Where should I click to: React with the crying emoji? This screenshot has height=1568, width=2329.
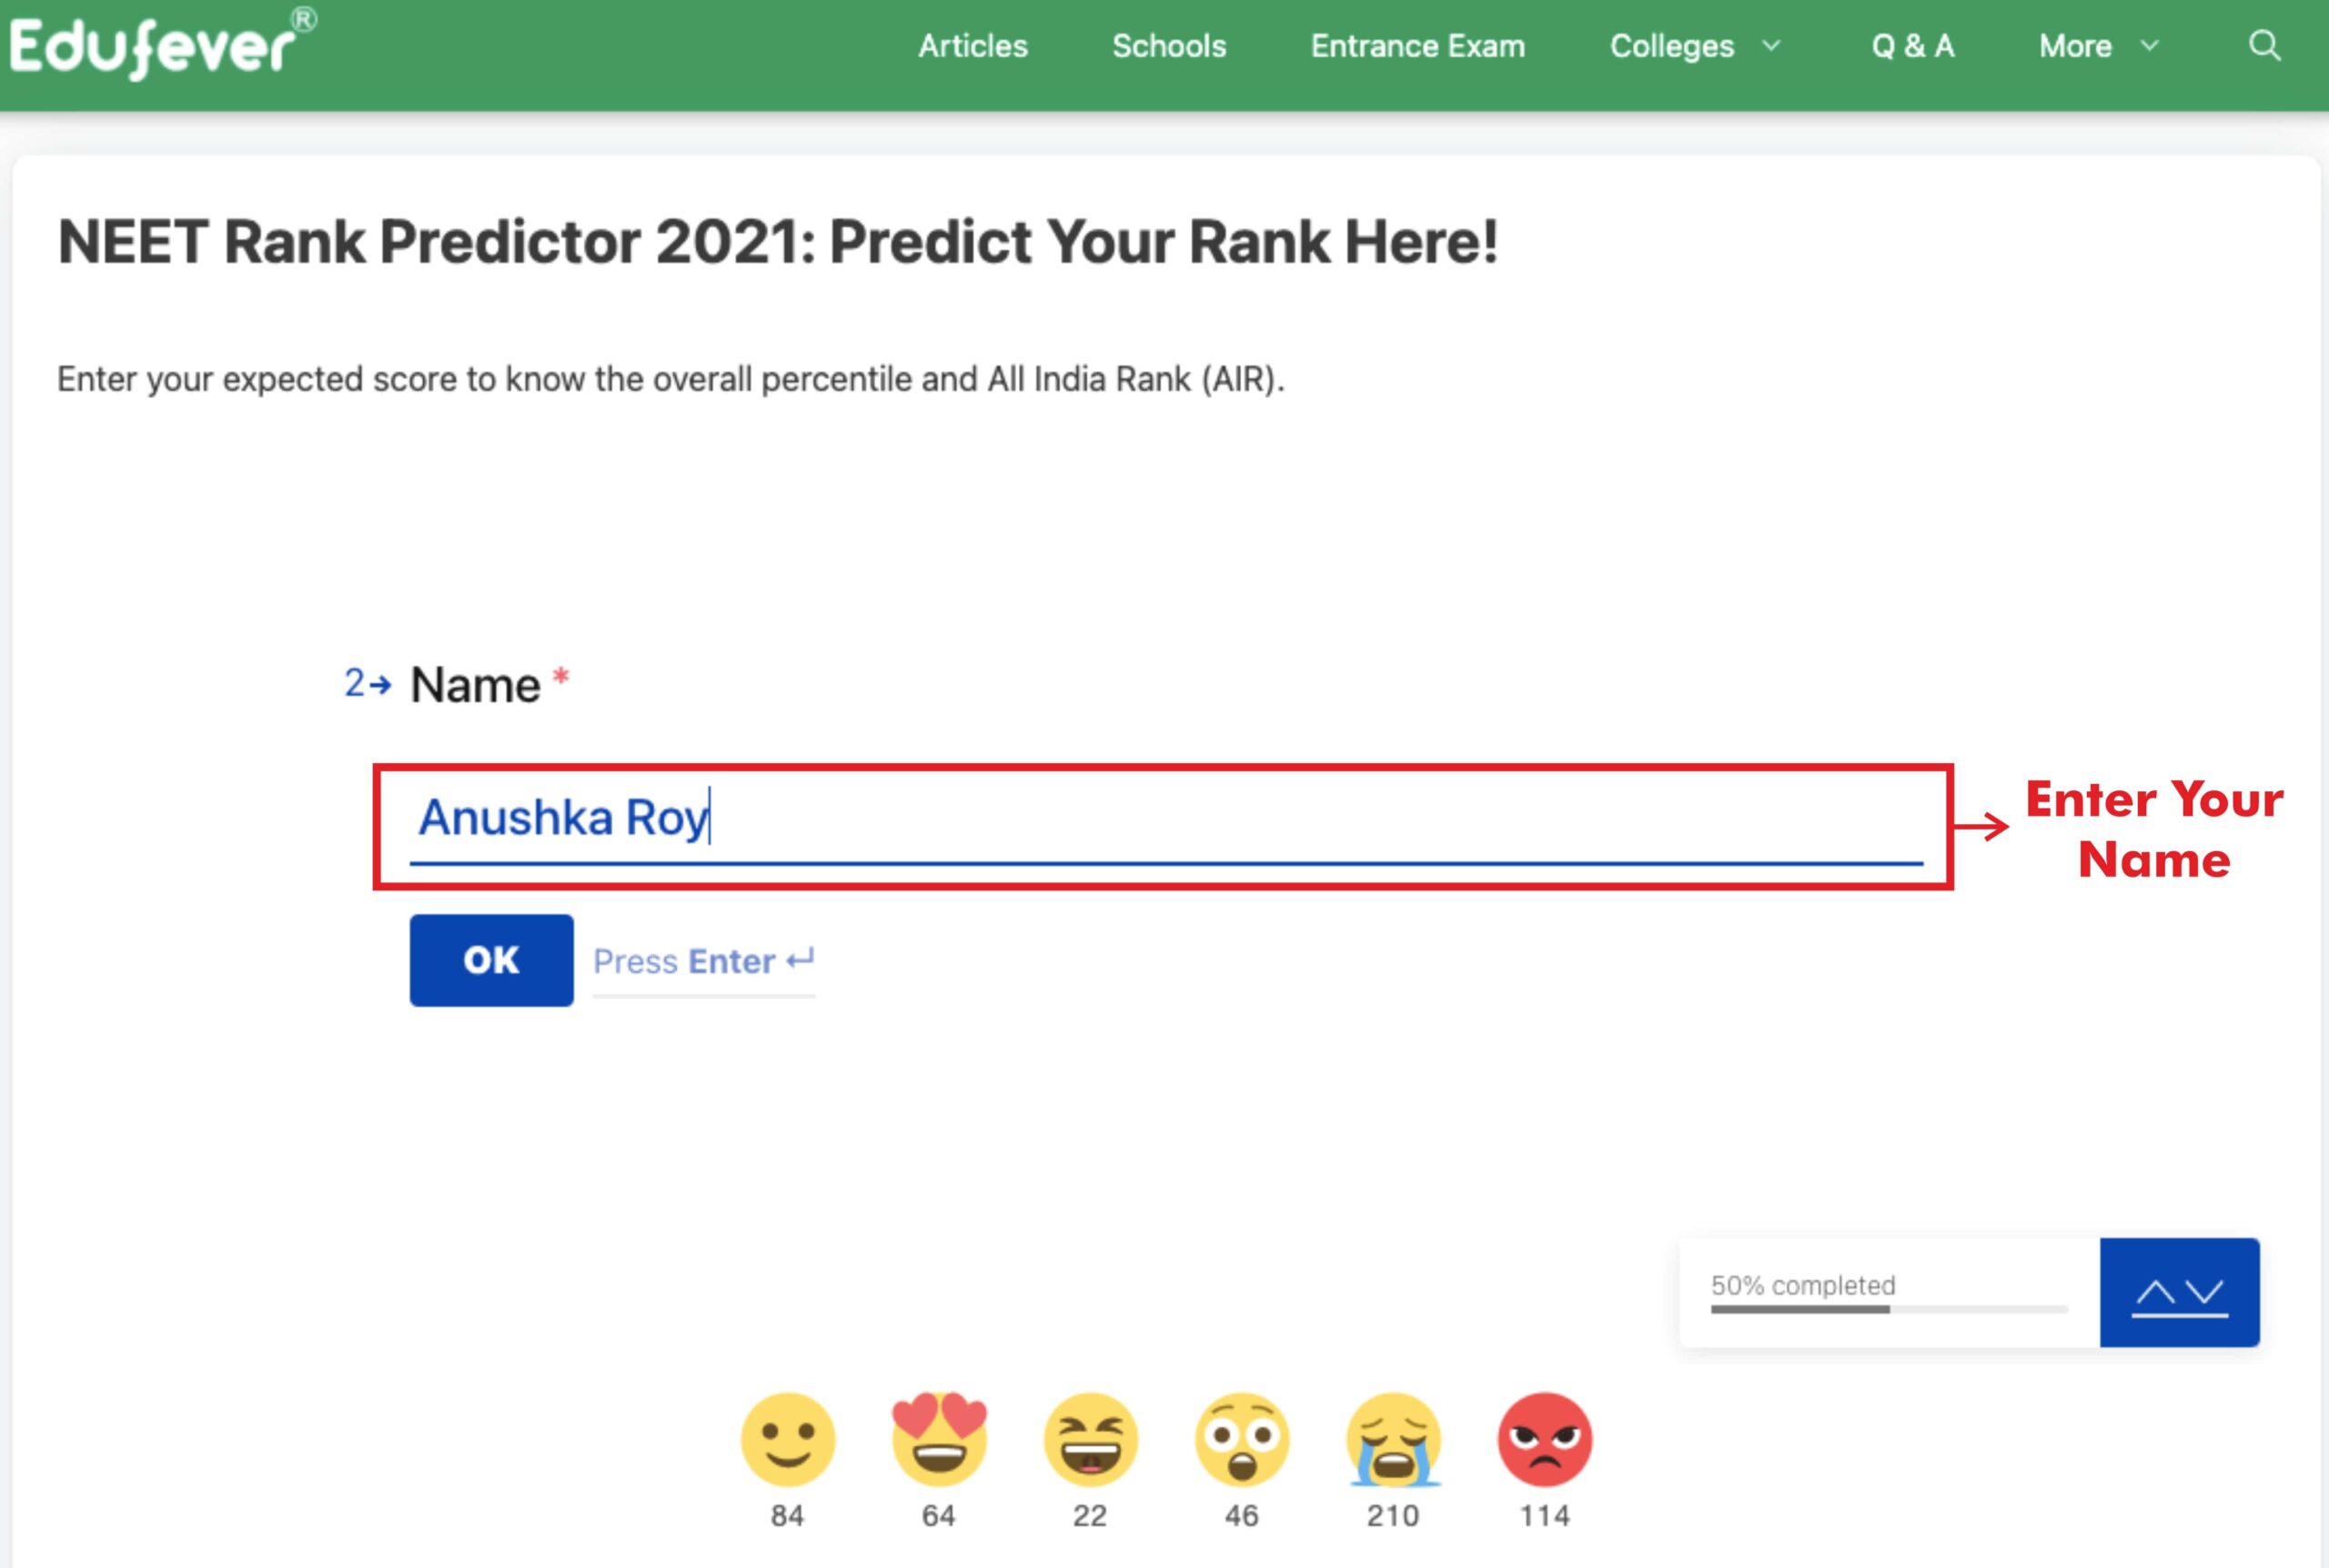coord(1393,1438)
